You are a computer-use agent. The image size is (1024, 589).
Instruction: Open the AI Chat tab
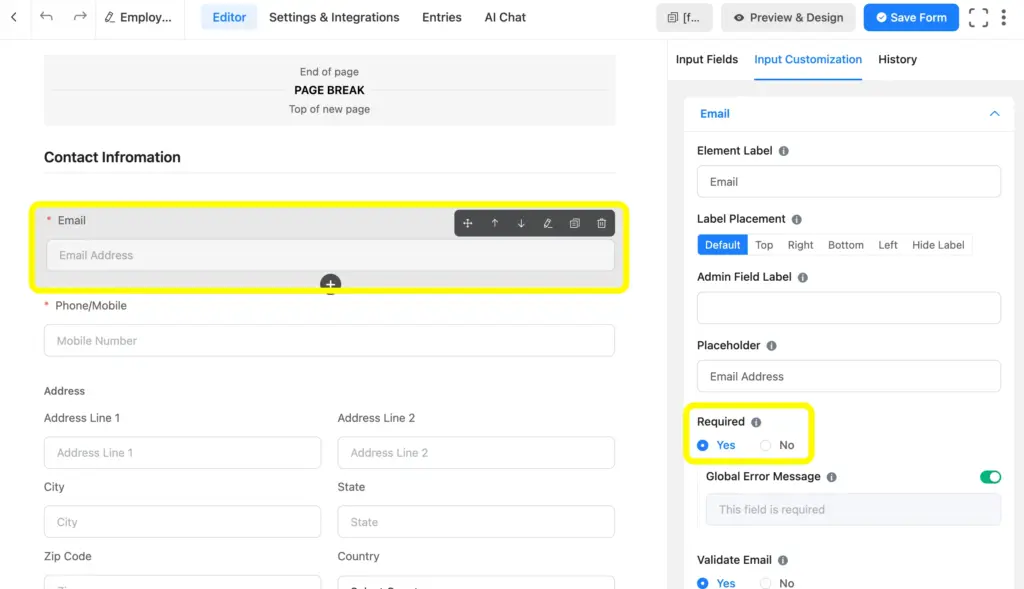coord(505,18)
